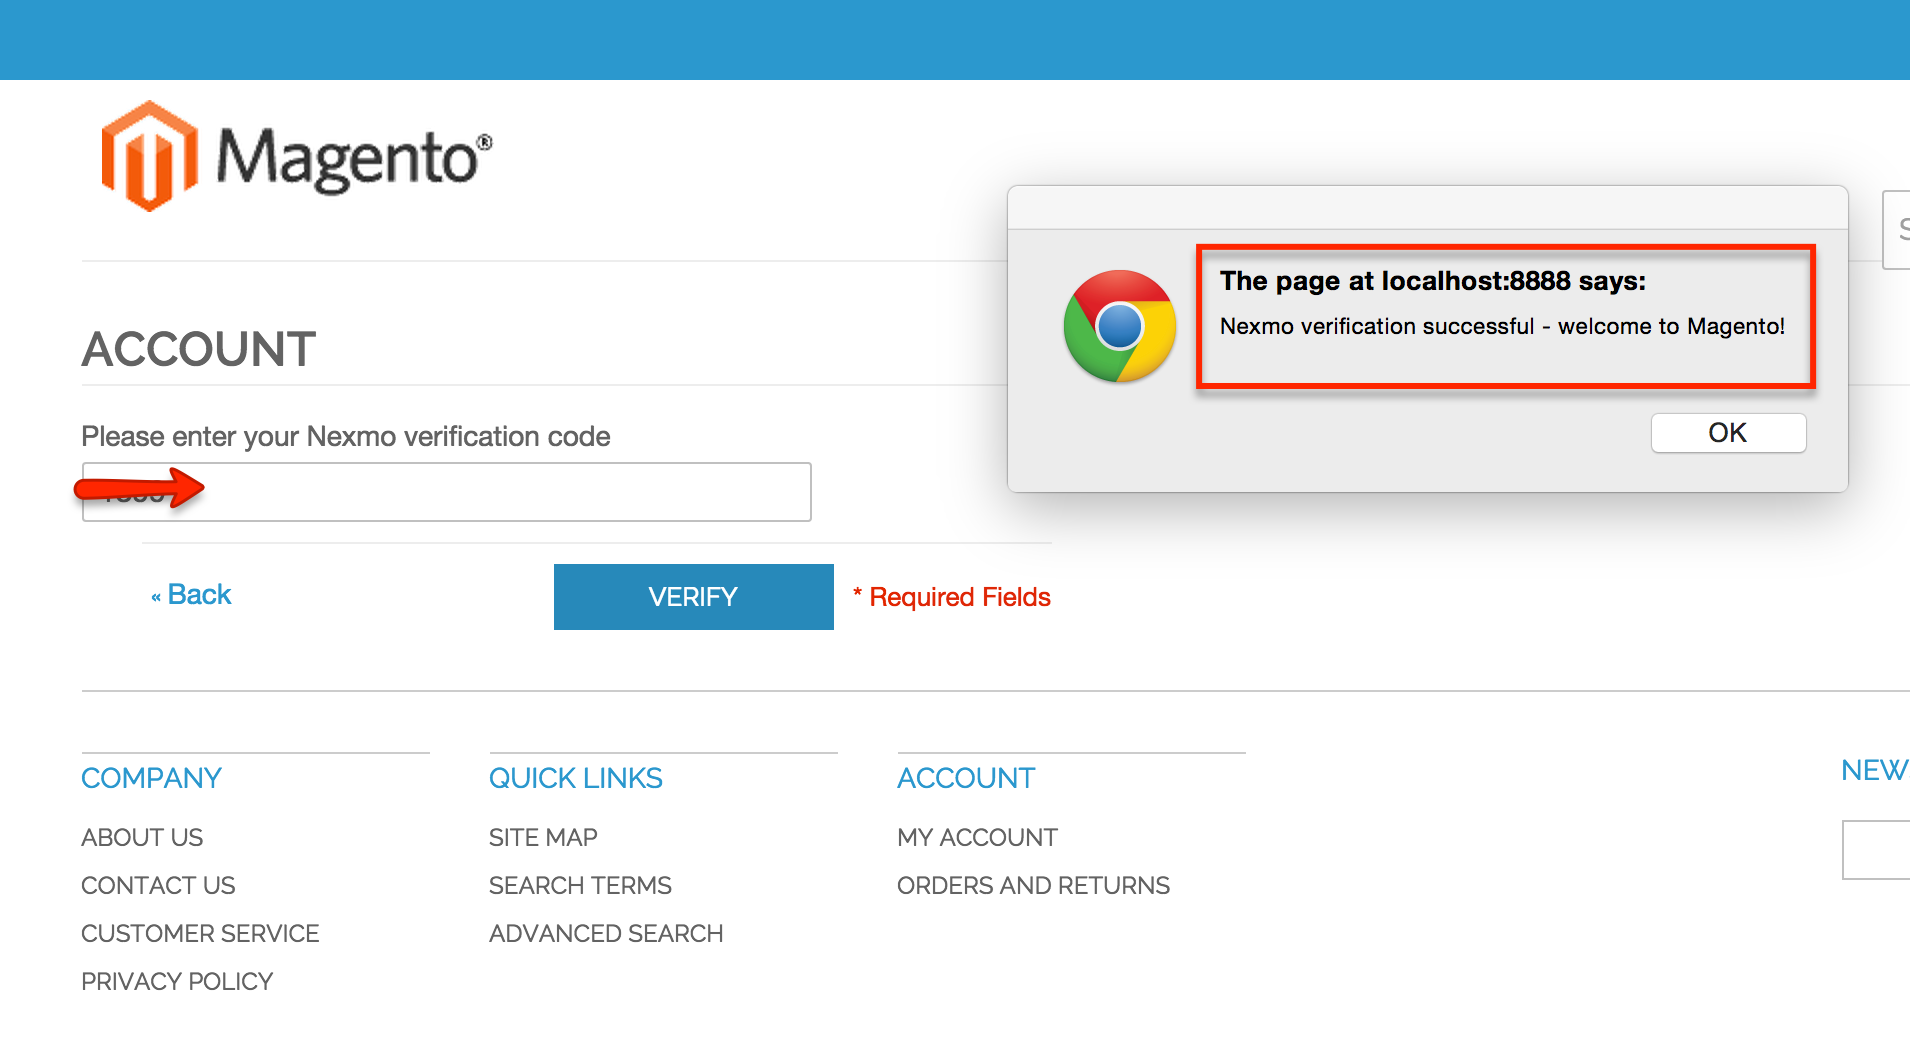Focus the Nexmo verification code field

pyautogui.click(x=446, y=492)
